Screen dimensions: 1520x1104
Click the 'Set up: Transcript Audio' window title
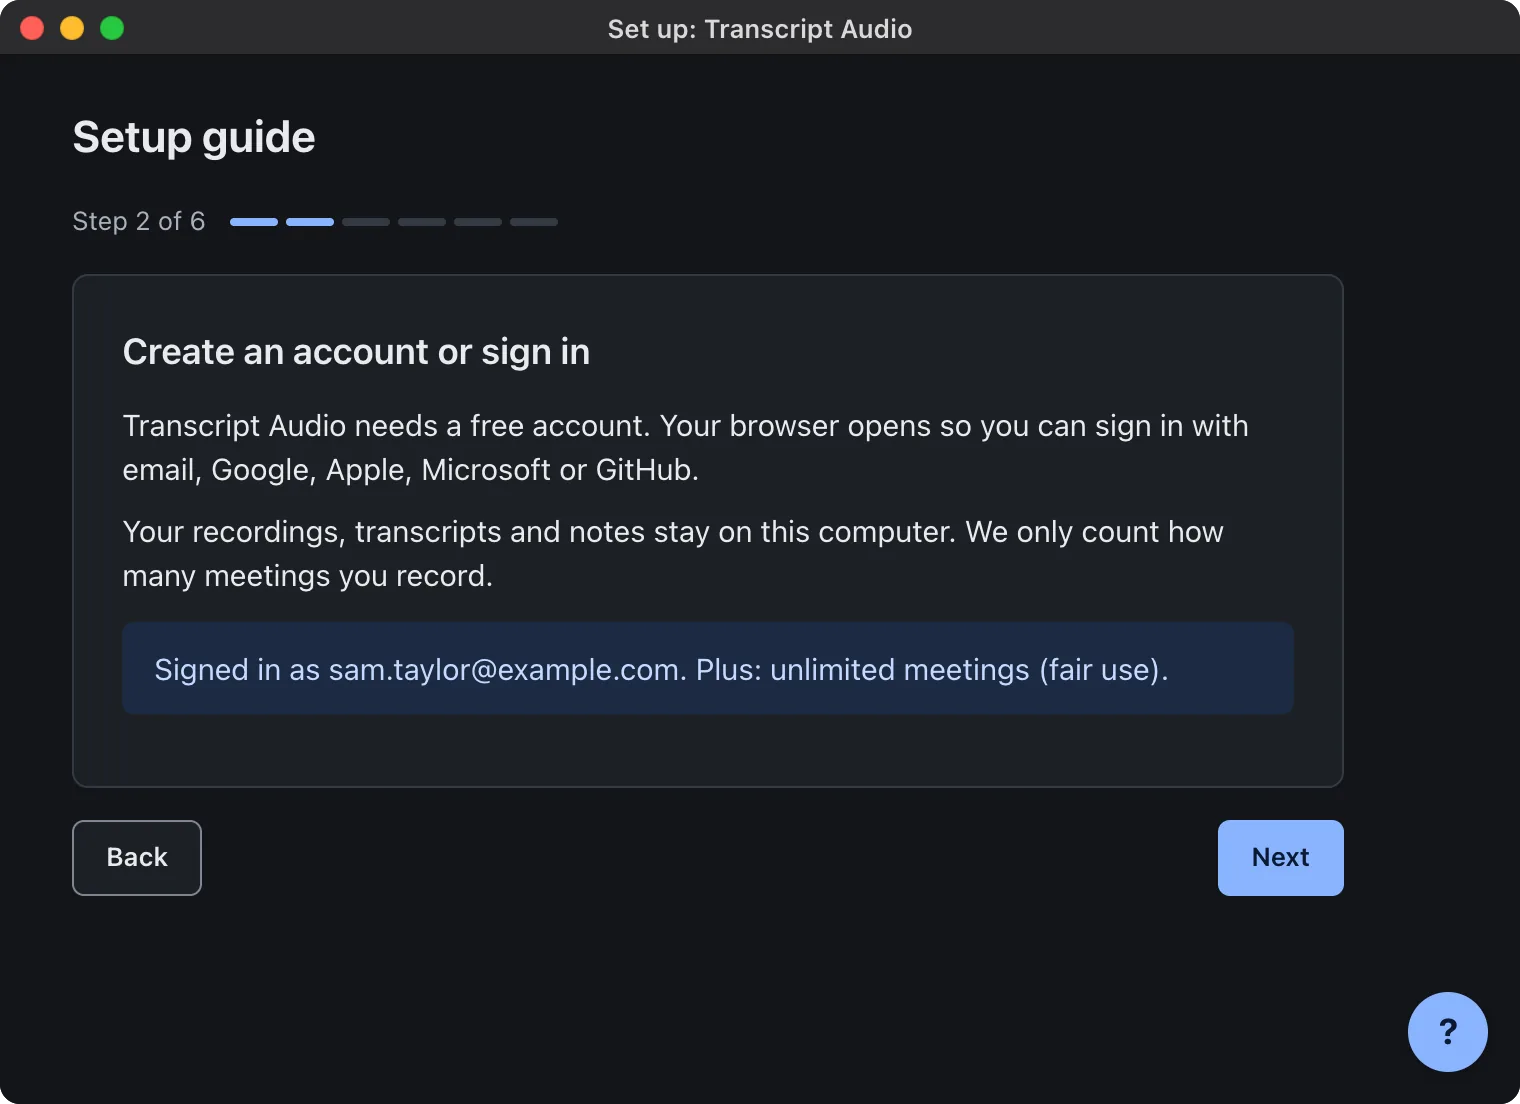pos(760,29)
